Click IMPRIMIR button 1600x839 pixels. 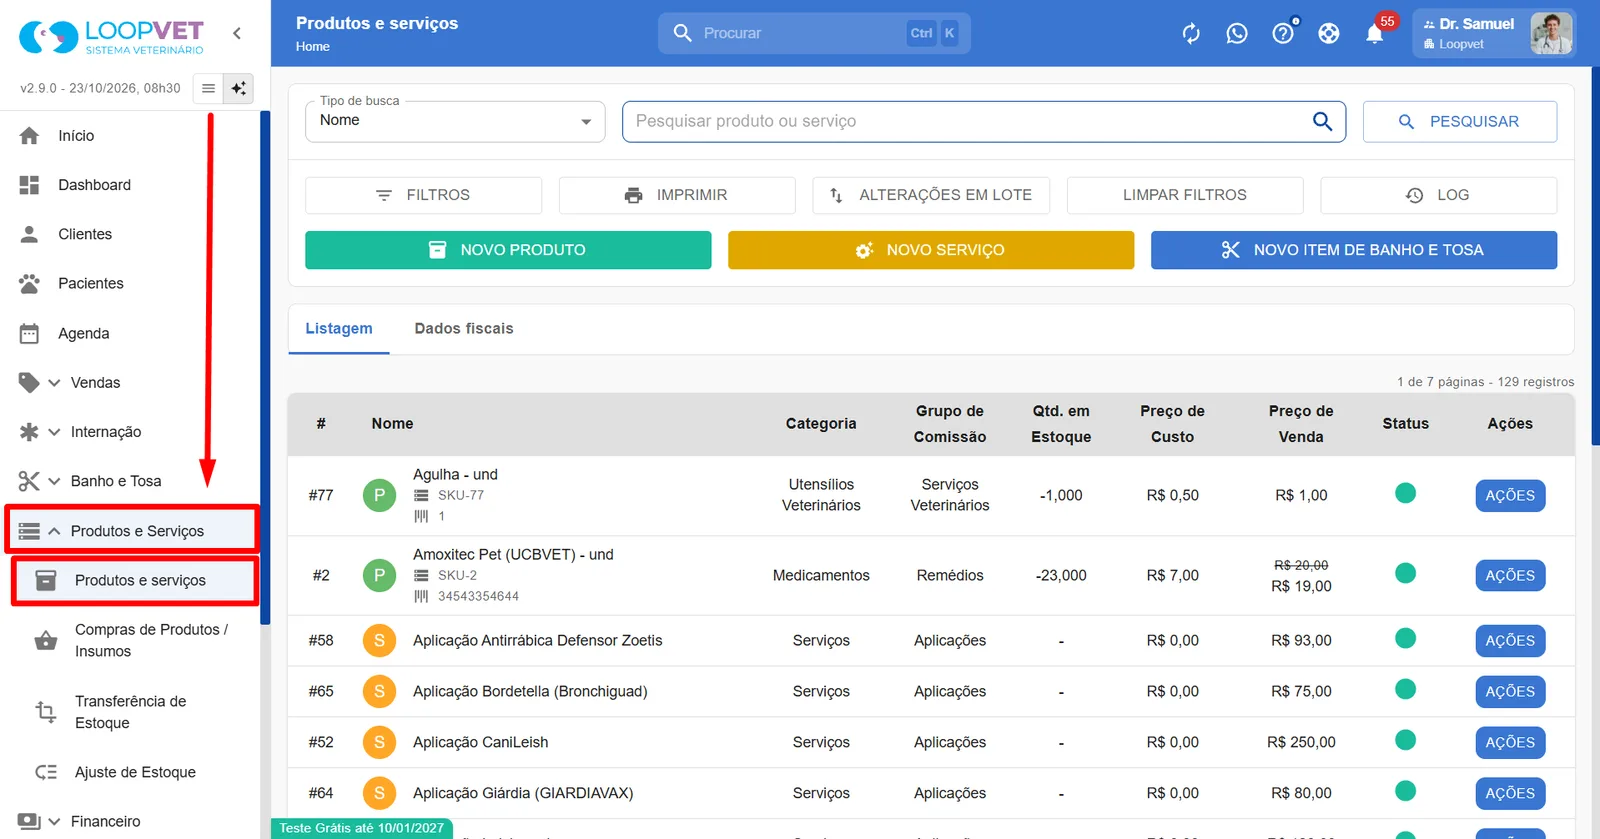pos(677,195)
